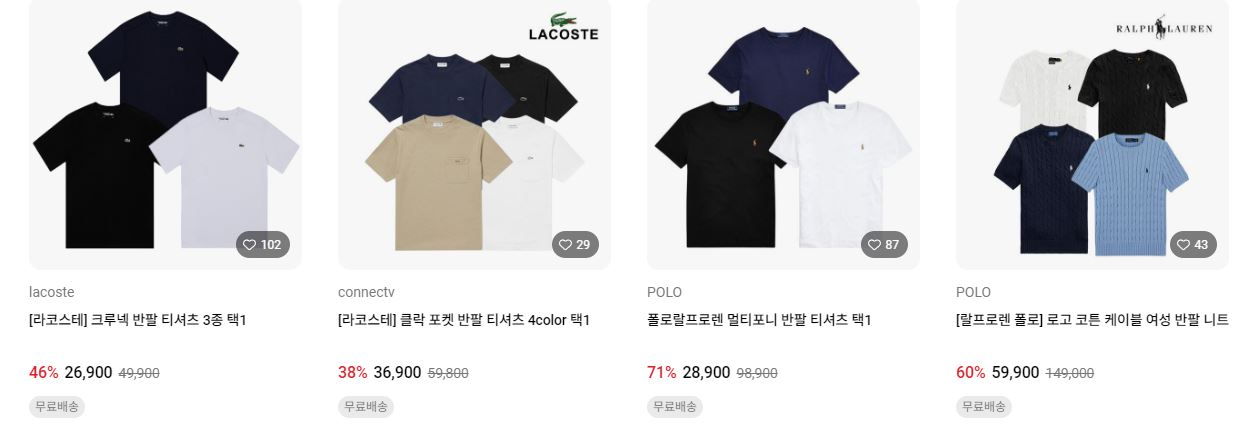1239x433 pixels.
Task: Select the 28,900 discounted price
Action: (x=706, y=373)
